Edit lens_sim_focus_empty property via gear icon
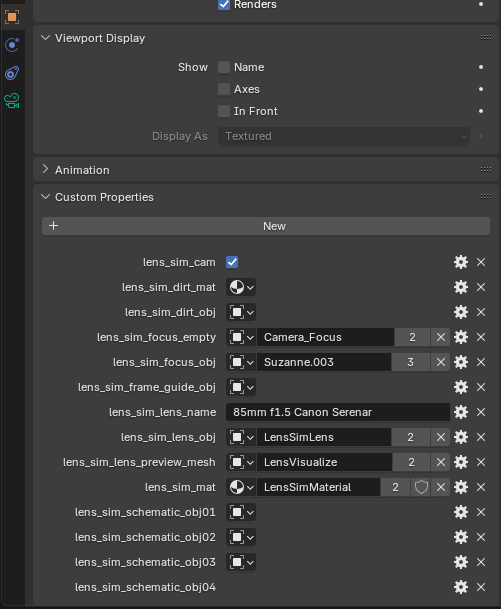The image size is (501, 609). click(461, 337)
